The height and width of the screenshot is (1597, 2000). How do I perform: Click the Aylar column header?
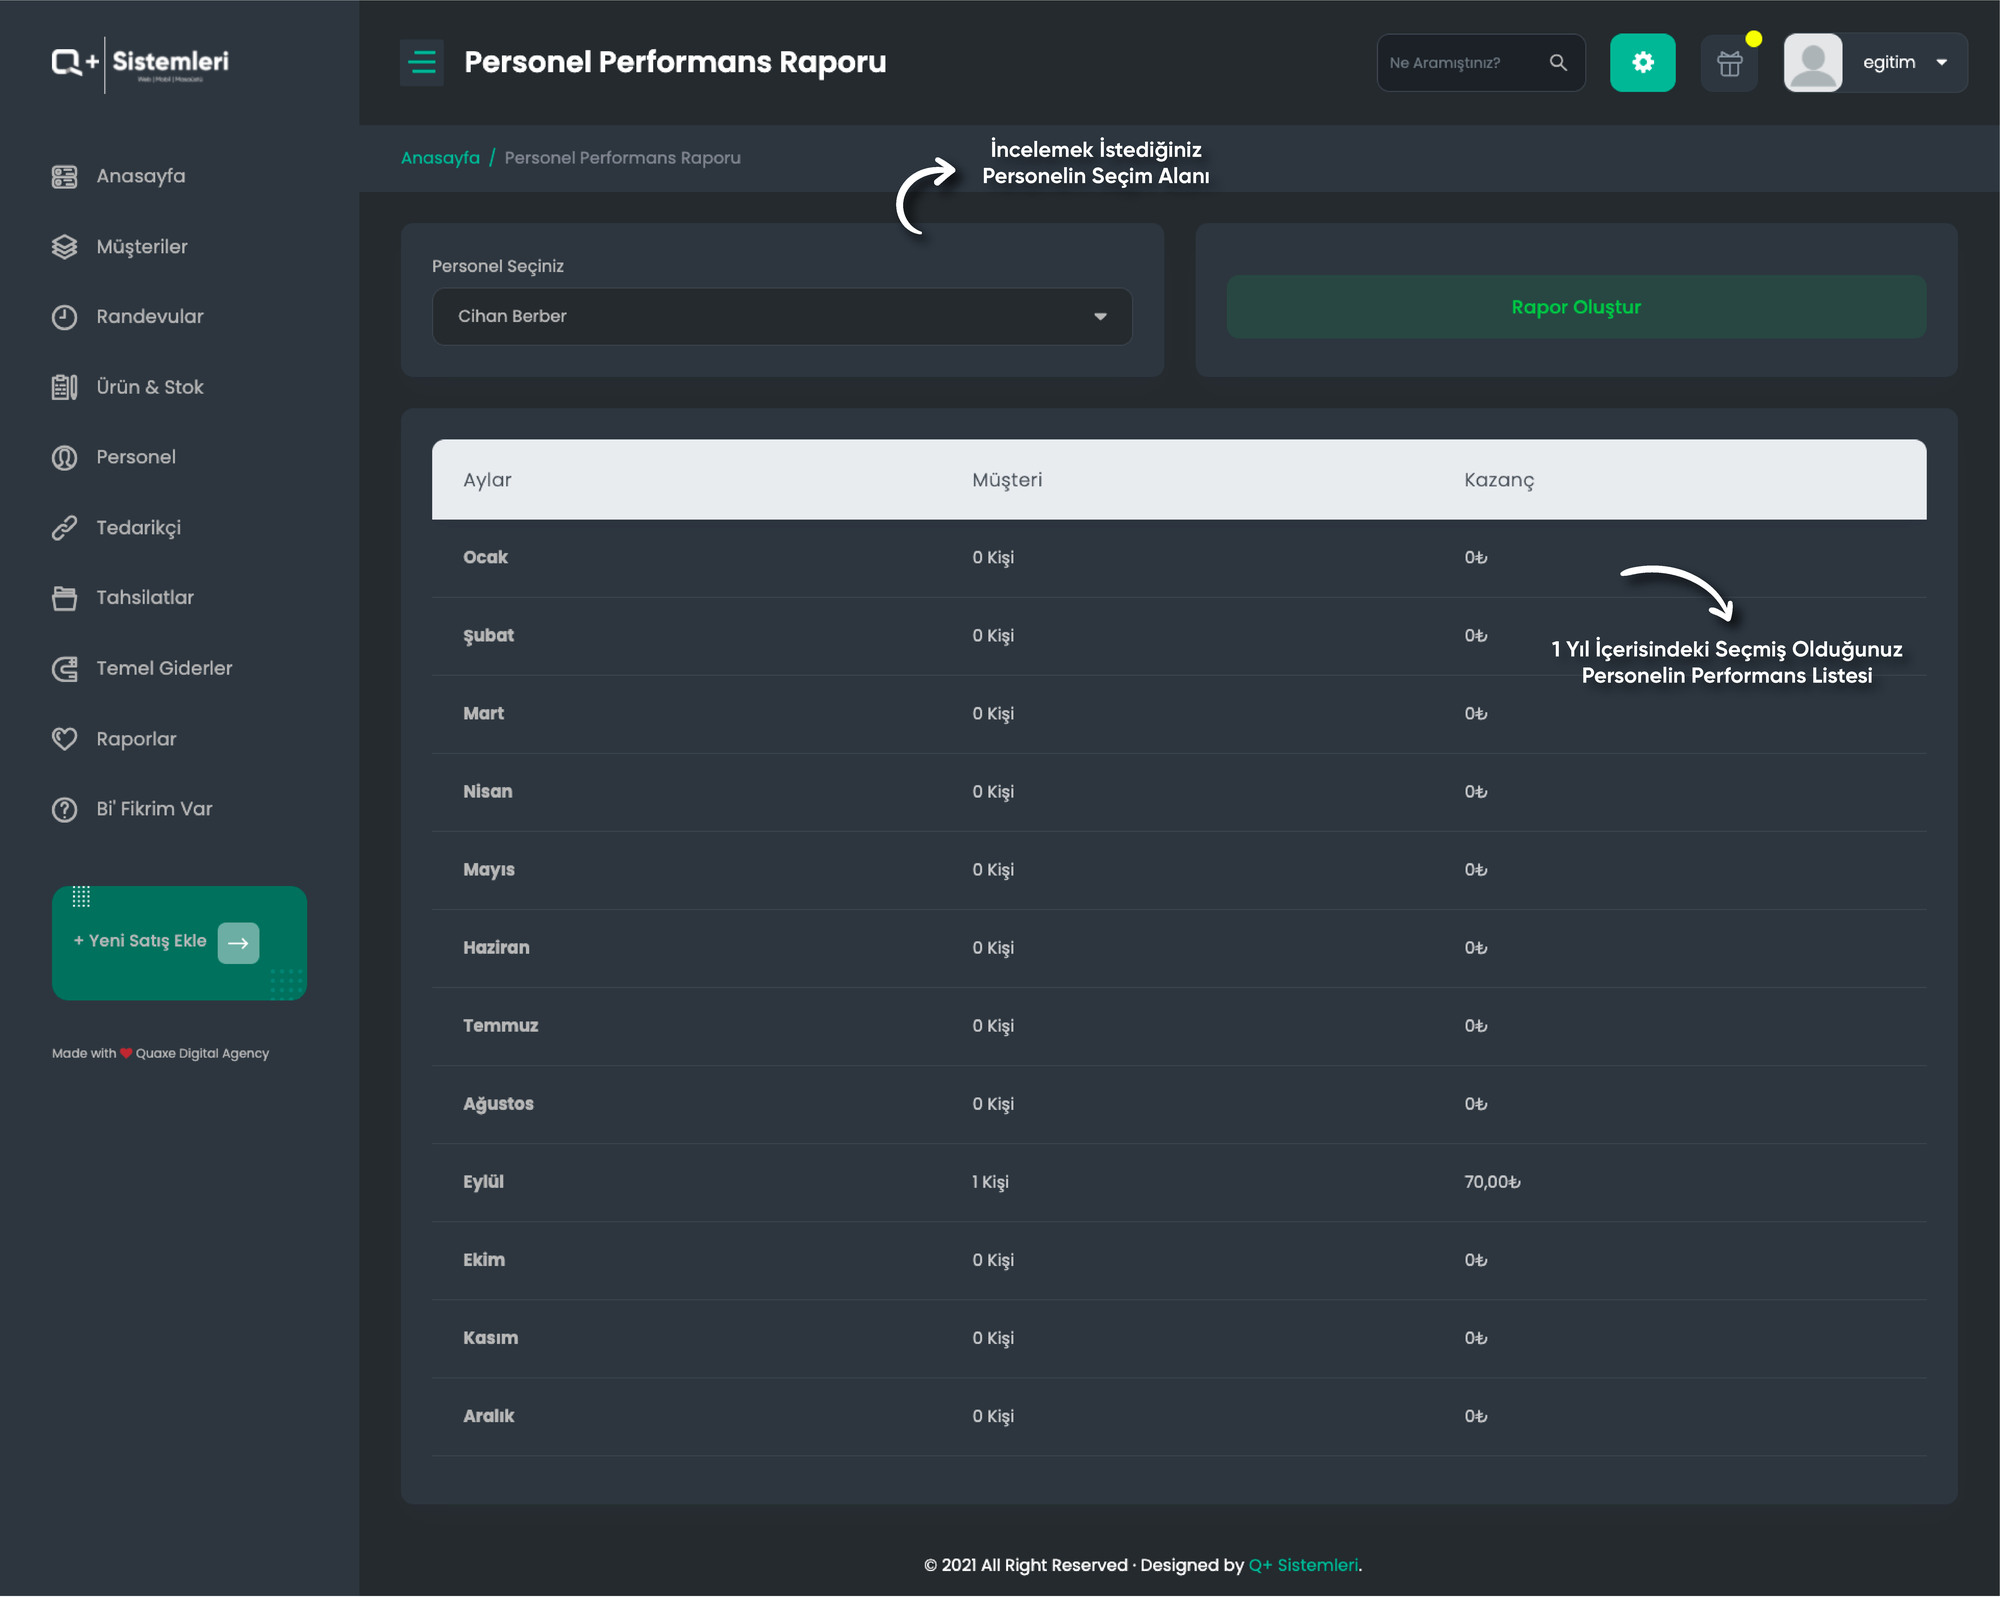coord(487,480)
